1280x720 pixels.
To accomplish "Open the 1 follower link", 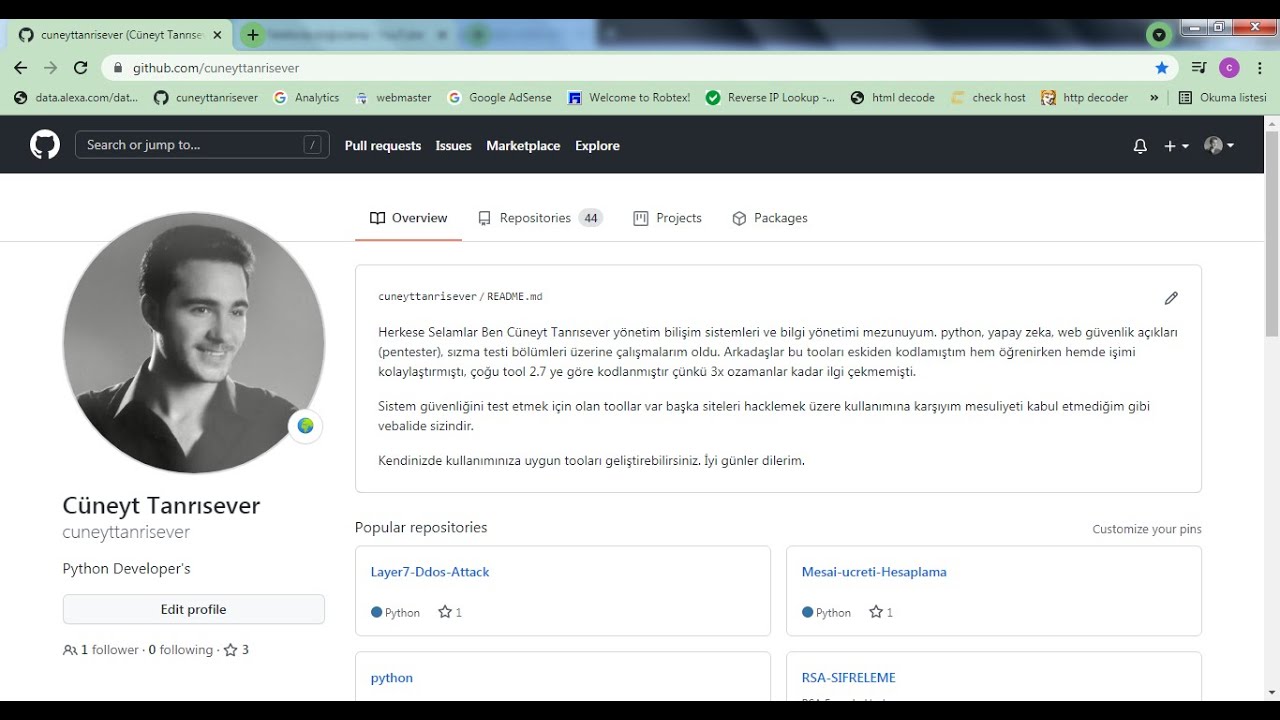I will click(x=100, y=650).
